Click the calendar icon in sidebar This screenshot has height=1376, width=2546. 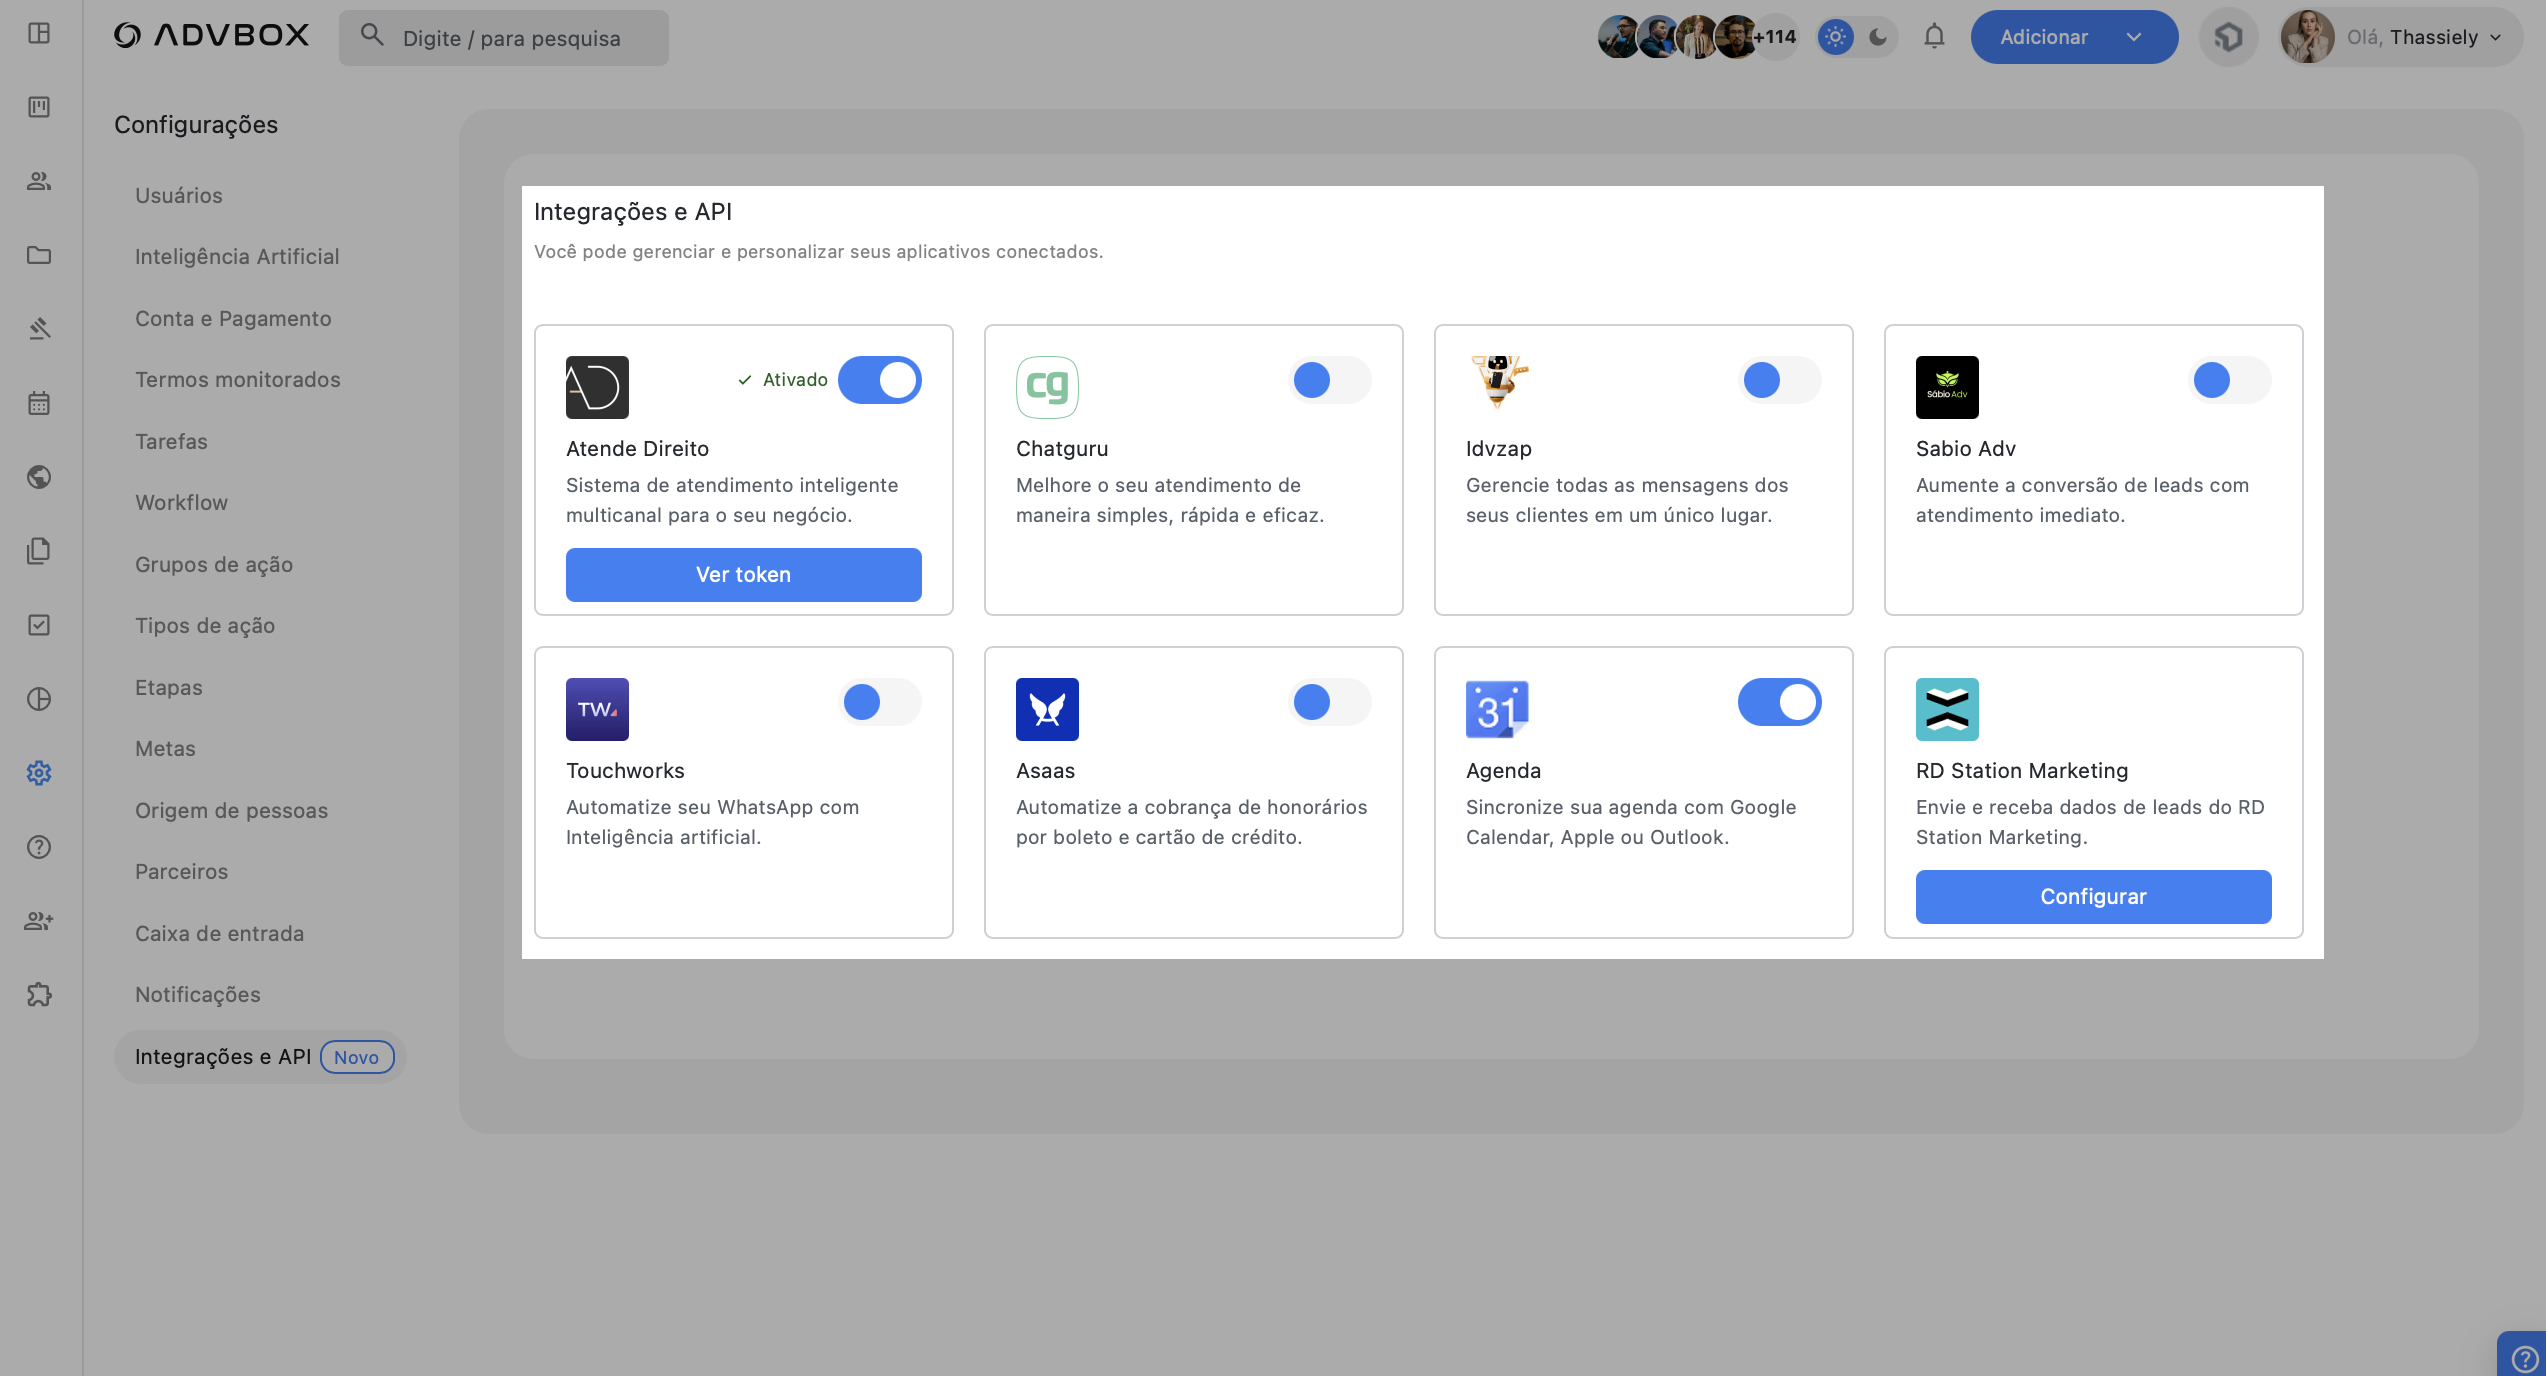click(x=39, y=403)
